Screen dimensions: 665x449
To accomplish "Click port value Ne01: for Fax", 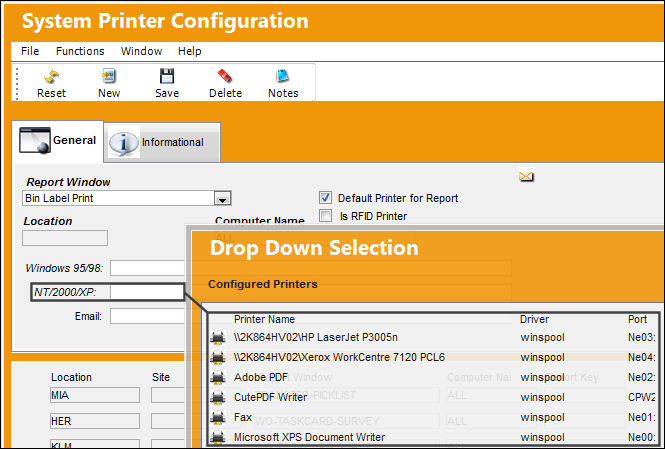I will pos(641,417).
